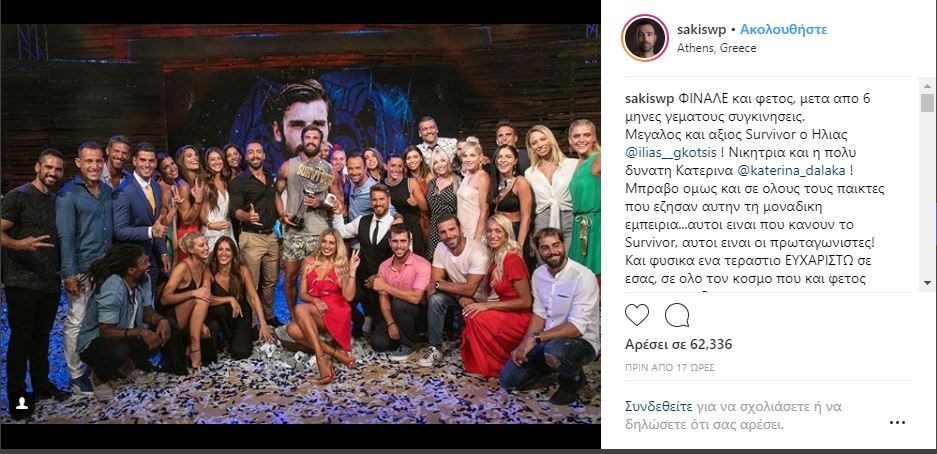This screenshot has height=454, width=937.
Task: Click the caption scrollbar thumb
Action: (x=927, y=102)
